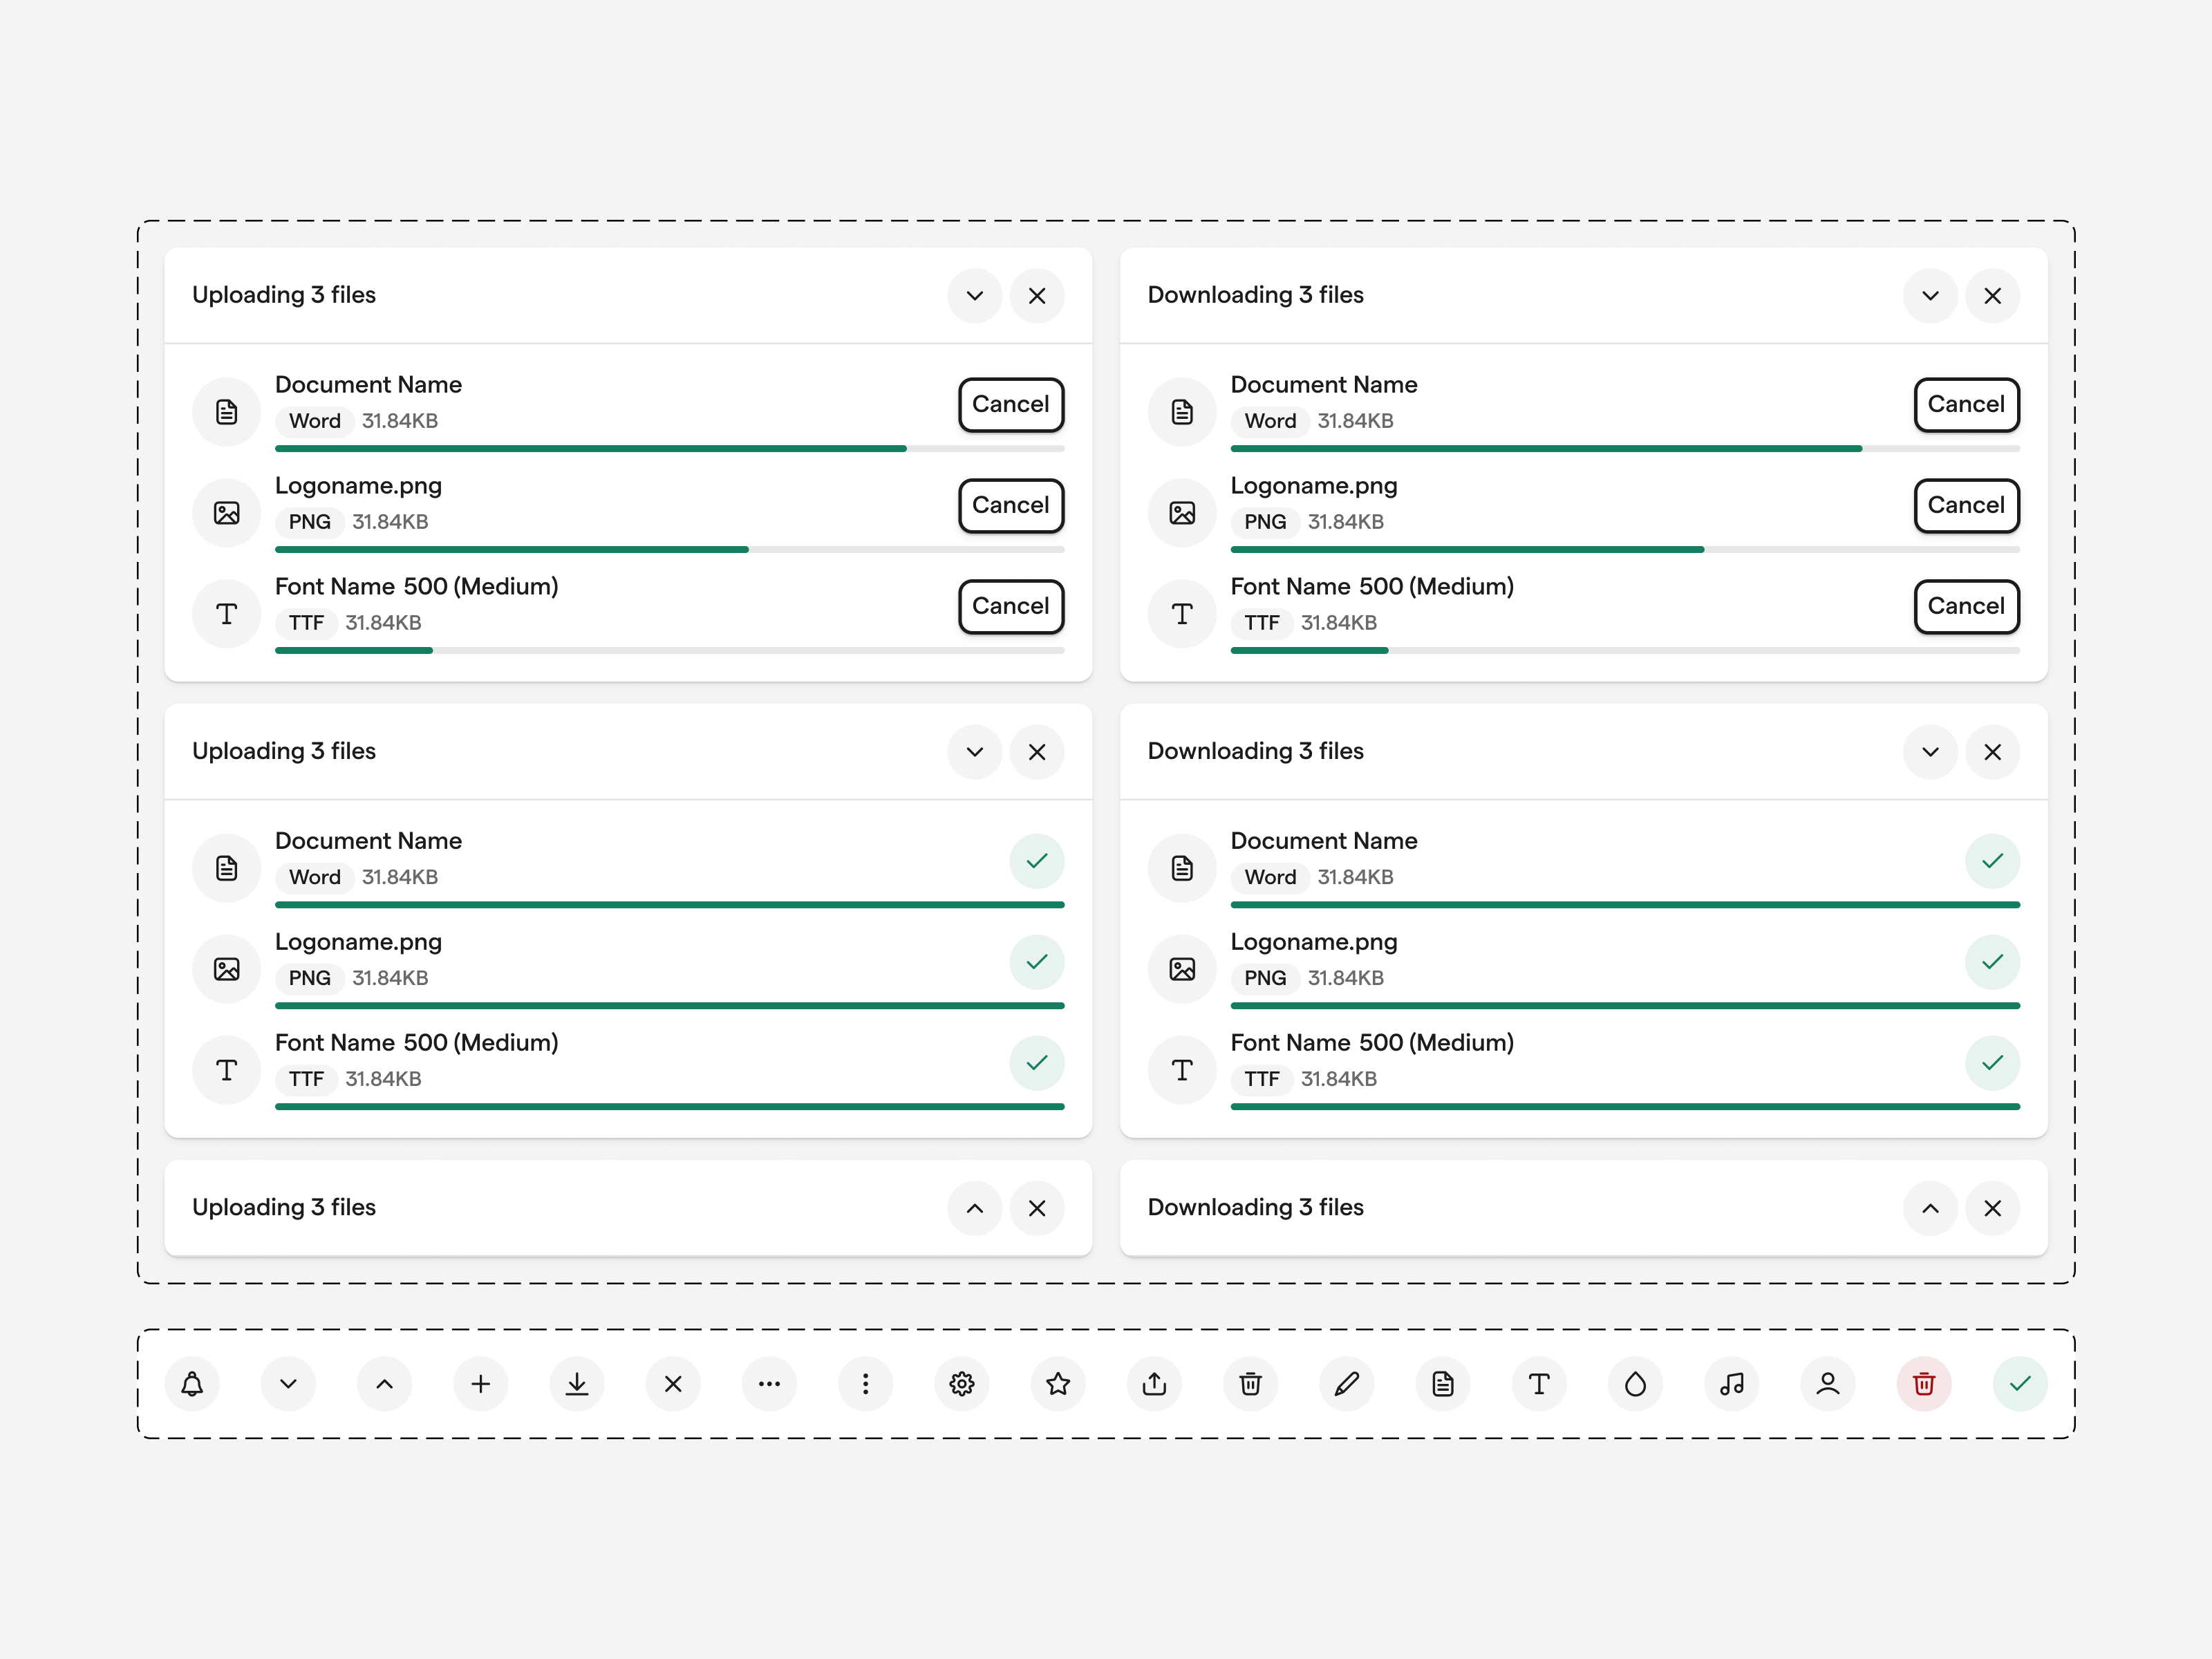
Task: Click the person profile icon
Action: point(1828,1384)
